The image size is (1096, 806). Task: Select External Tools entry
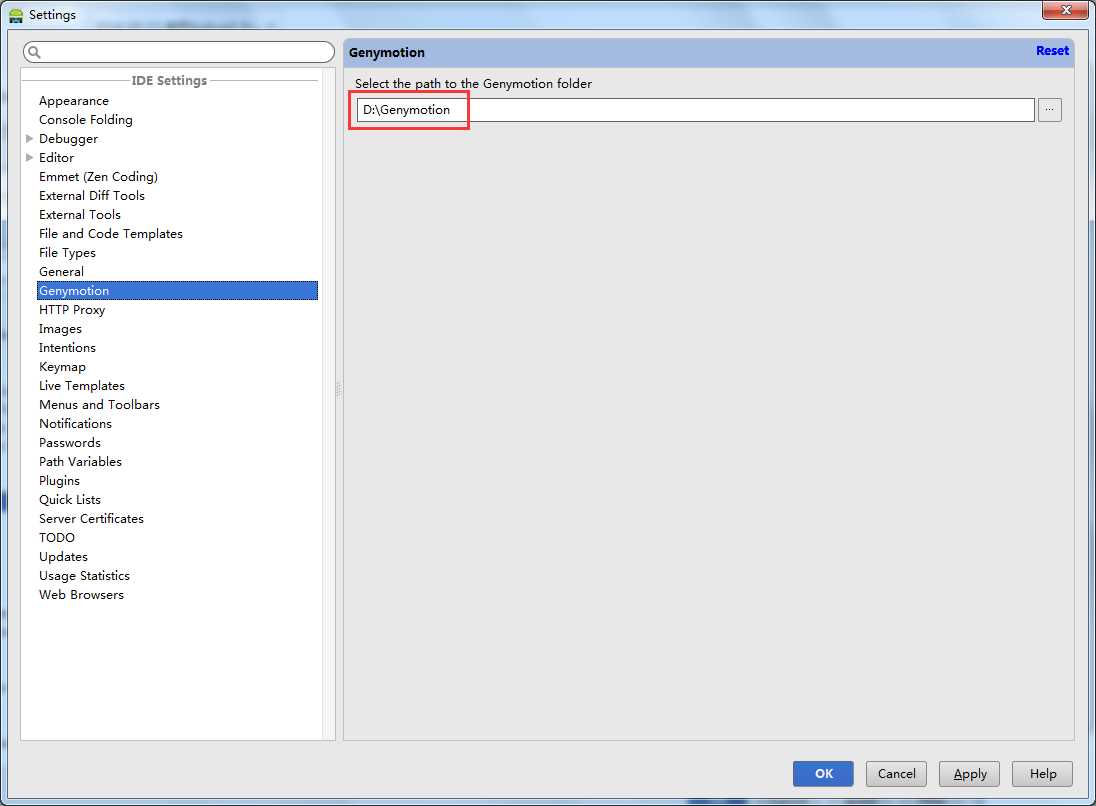(x=80, y=215)
